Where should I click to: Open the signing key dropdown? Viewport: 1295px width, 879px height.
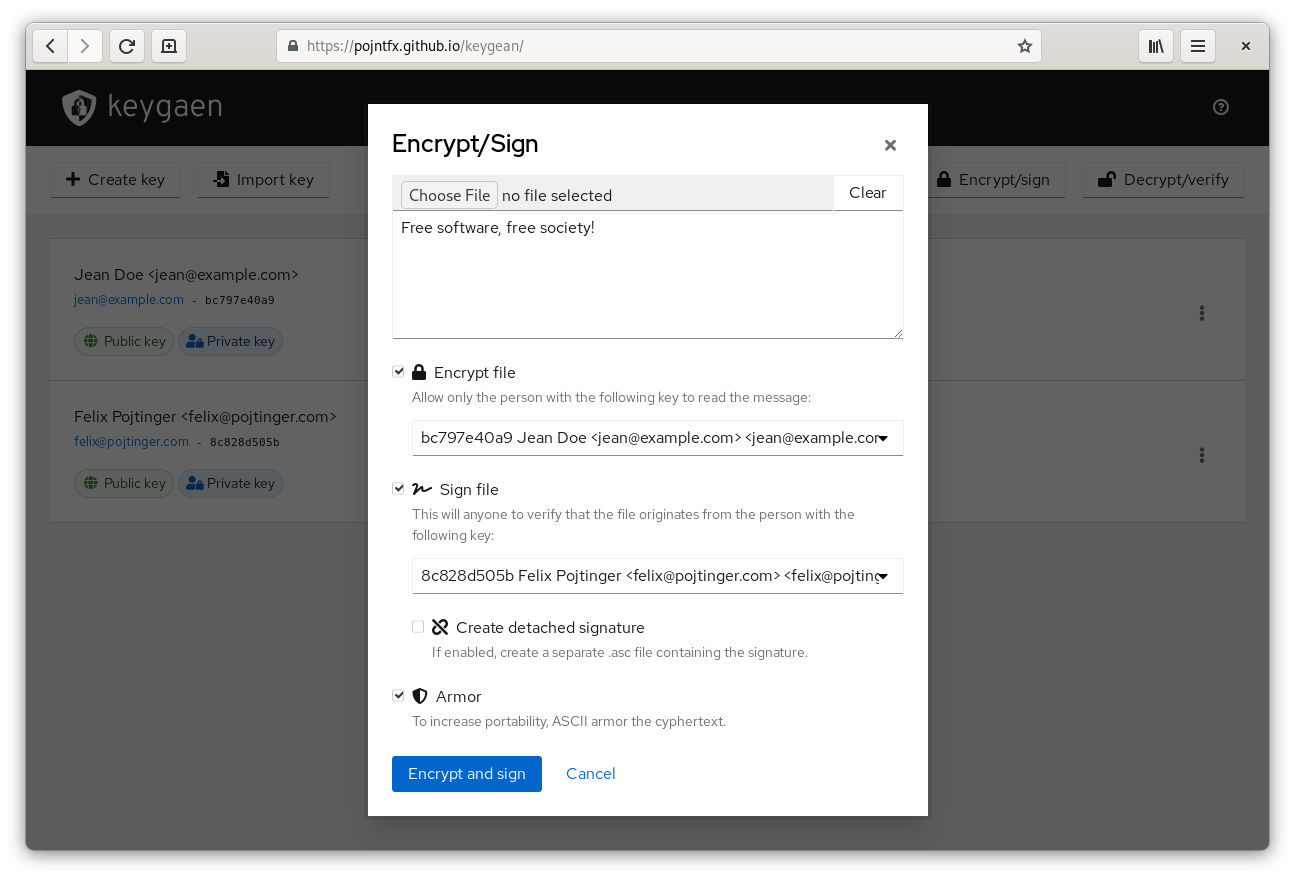click(657, 576)
